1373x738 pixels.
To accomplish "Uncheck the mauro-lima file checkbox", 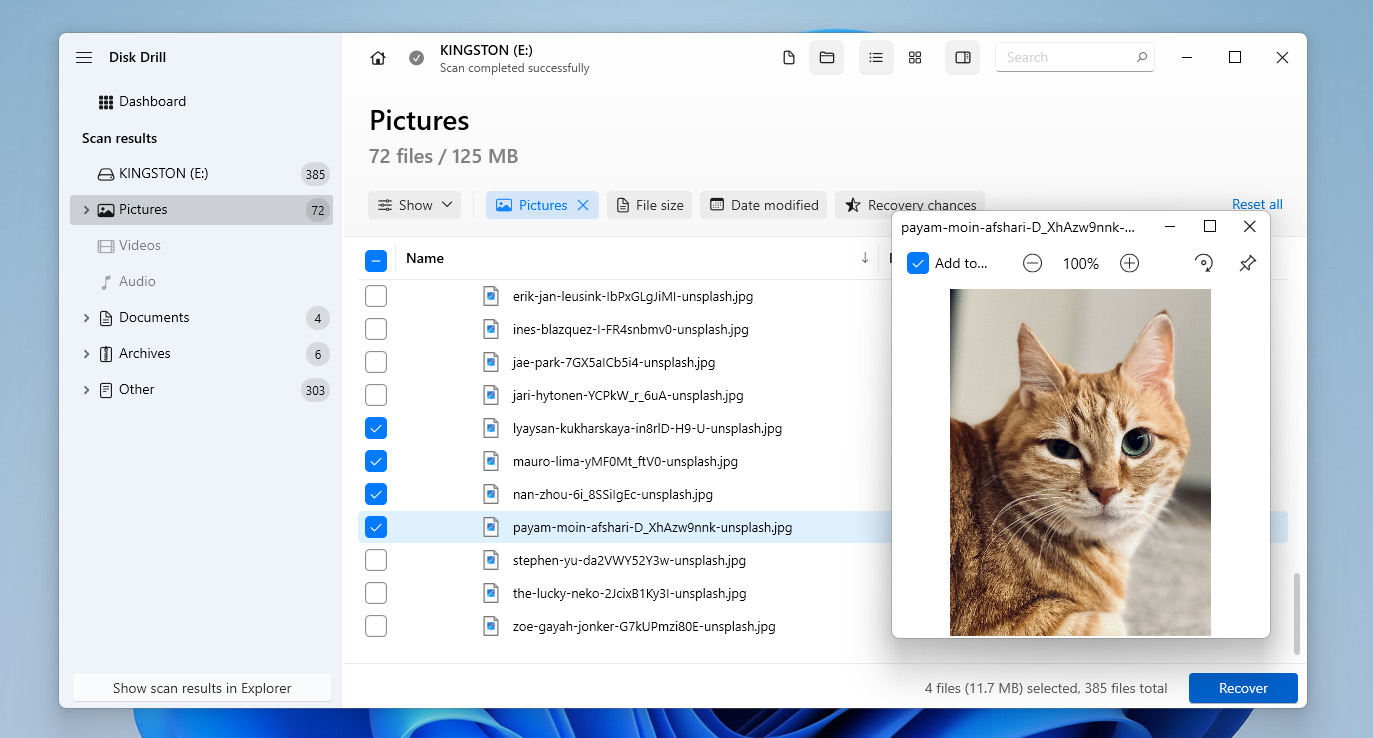I will click(376, 461).
